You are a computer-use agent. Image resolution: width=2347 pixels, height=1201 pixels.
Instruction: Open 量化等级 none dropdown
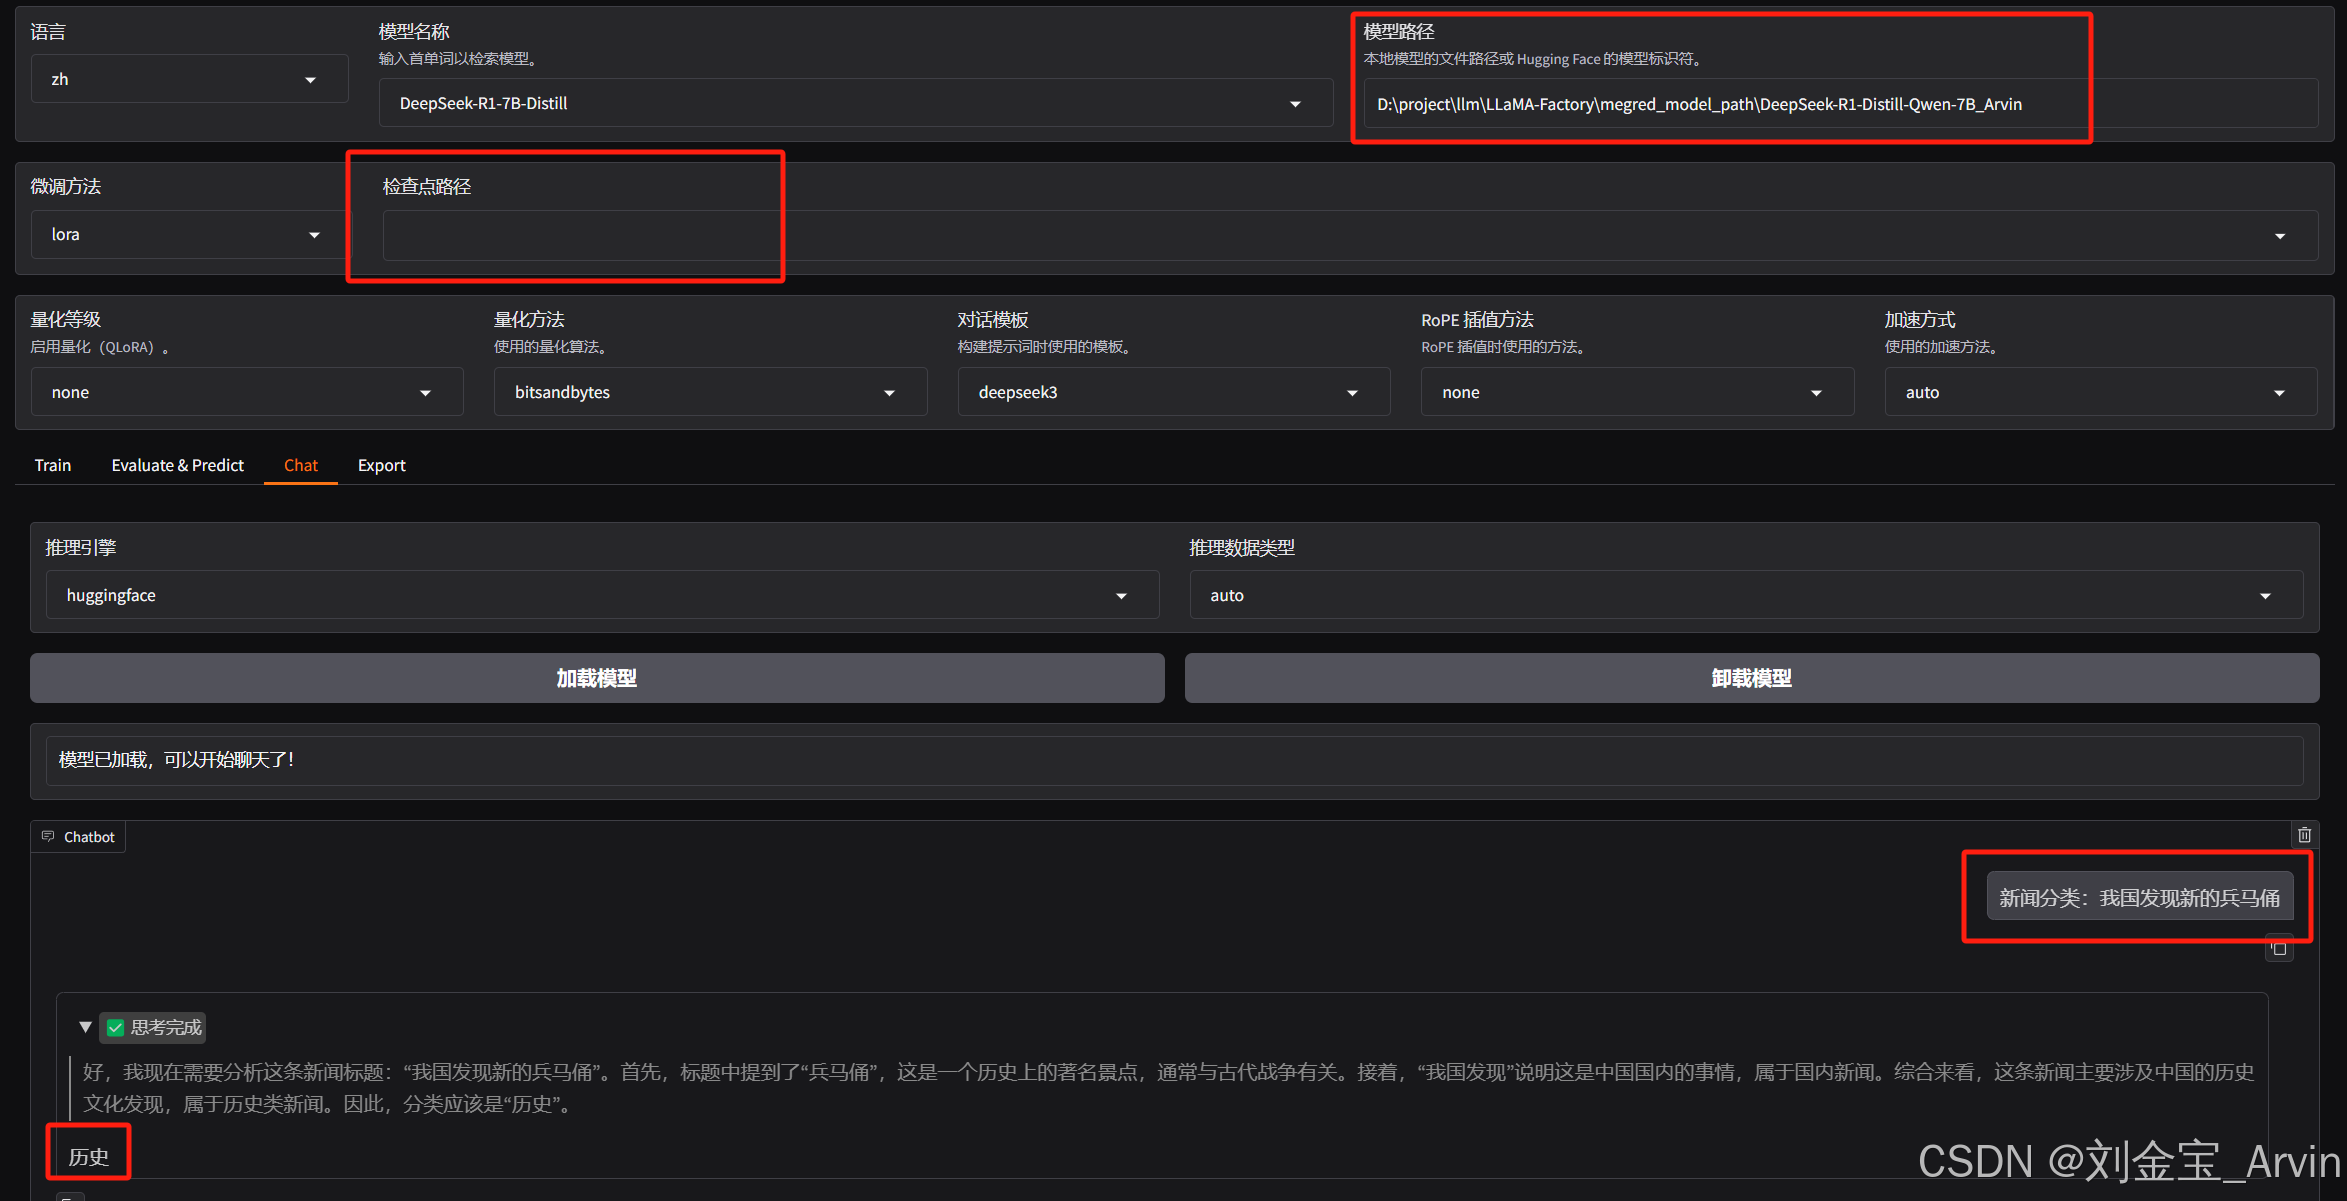point(425,393)
